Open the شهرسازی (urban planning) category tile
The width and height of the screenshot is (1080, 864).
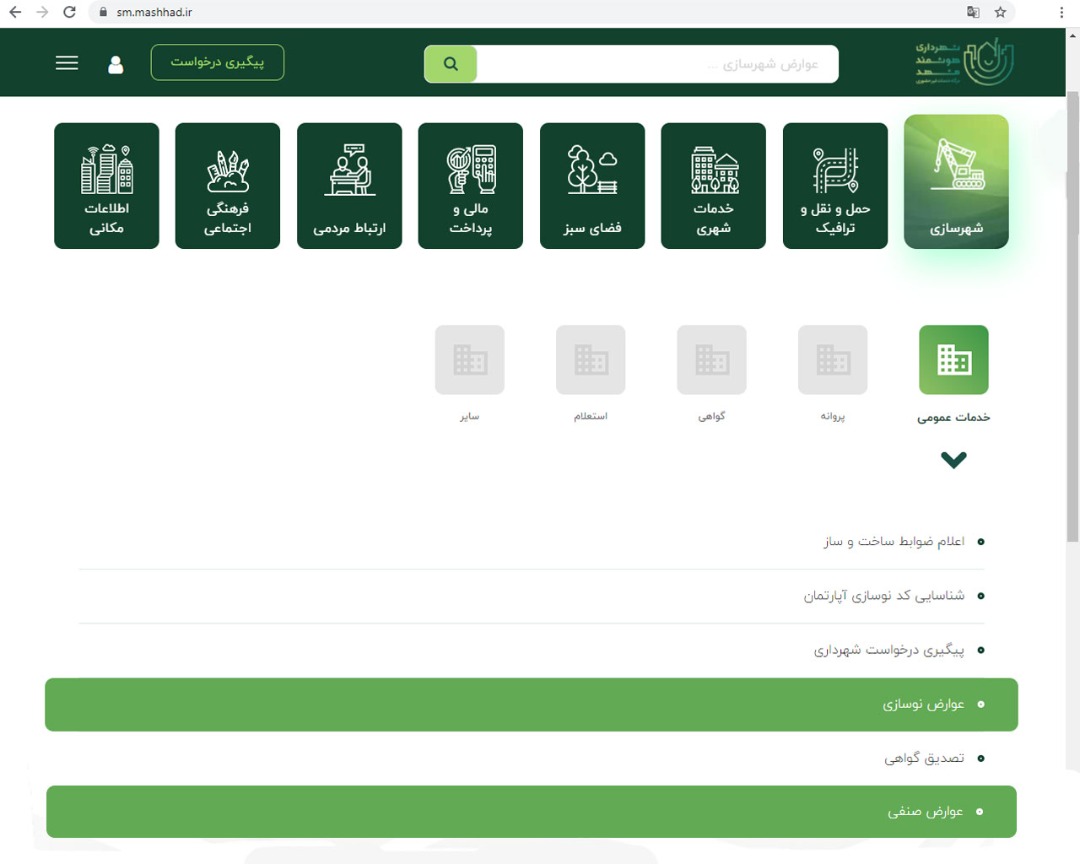point(956,182)
